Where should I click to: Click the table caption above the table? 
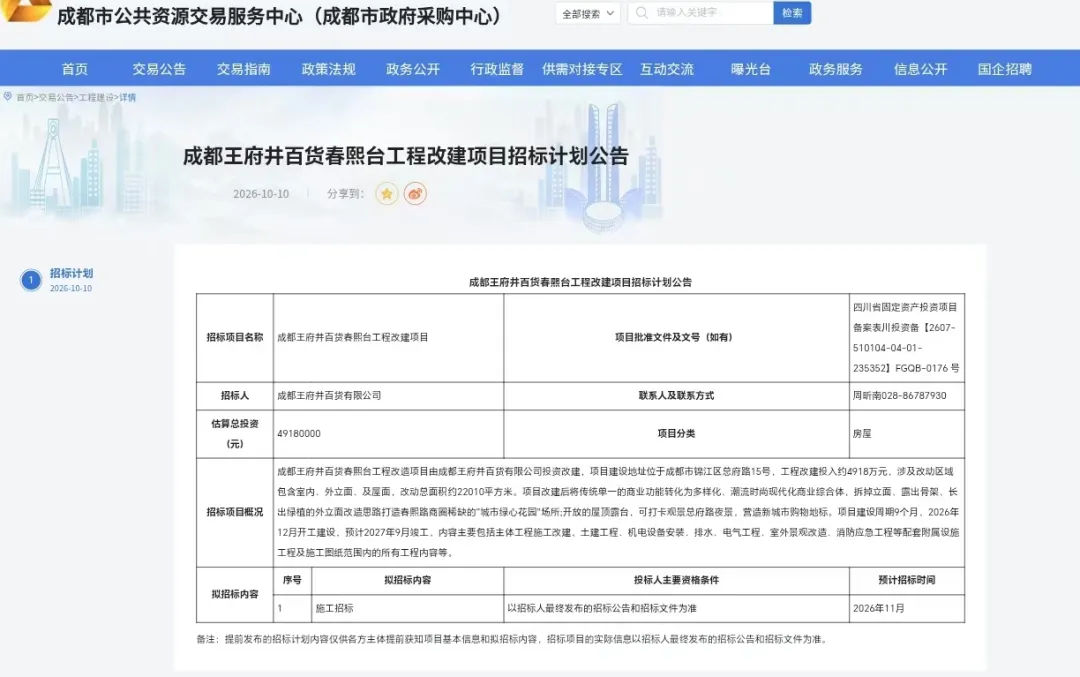point(580,282)
